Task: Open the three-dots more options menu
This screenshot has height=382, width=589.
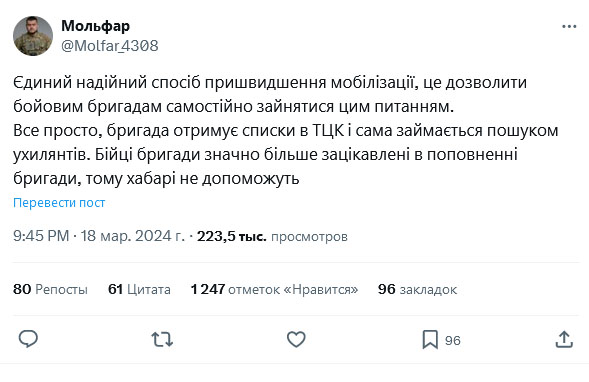Action: tap(569, 26)
